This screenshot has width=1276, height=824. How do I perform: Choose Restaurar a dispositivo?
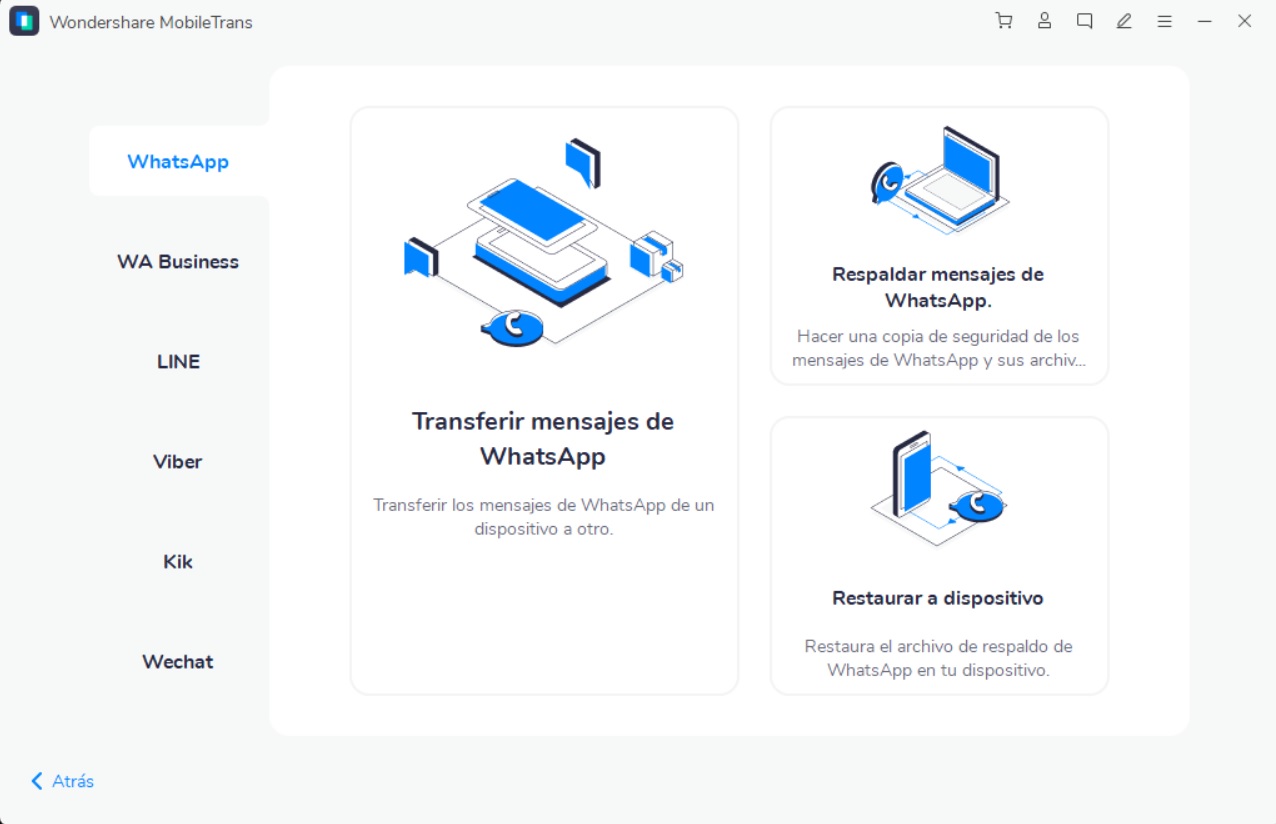click(938, 598)
